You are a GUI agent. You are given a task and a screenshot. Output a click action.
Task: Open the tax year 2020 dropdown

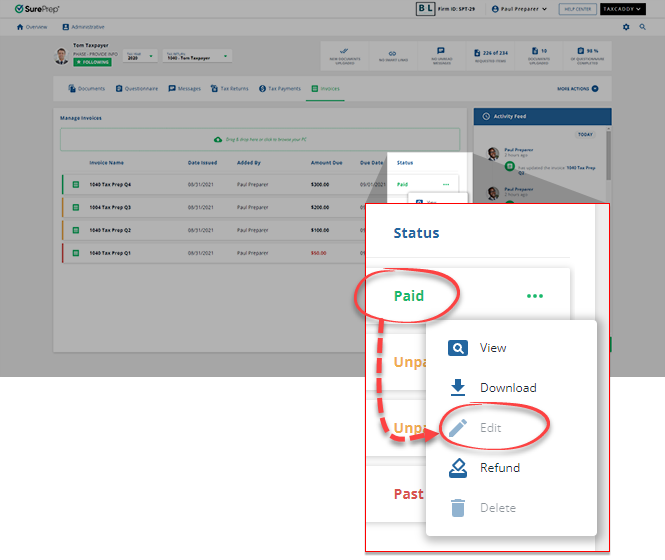(140, 56)
